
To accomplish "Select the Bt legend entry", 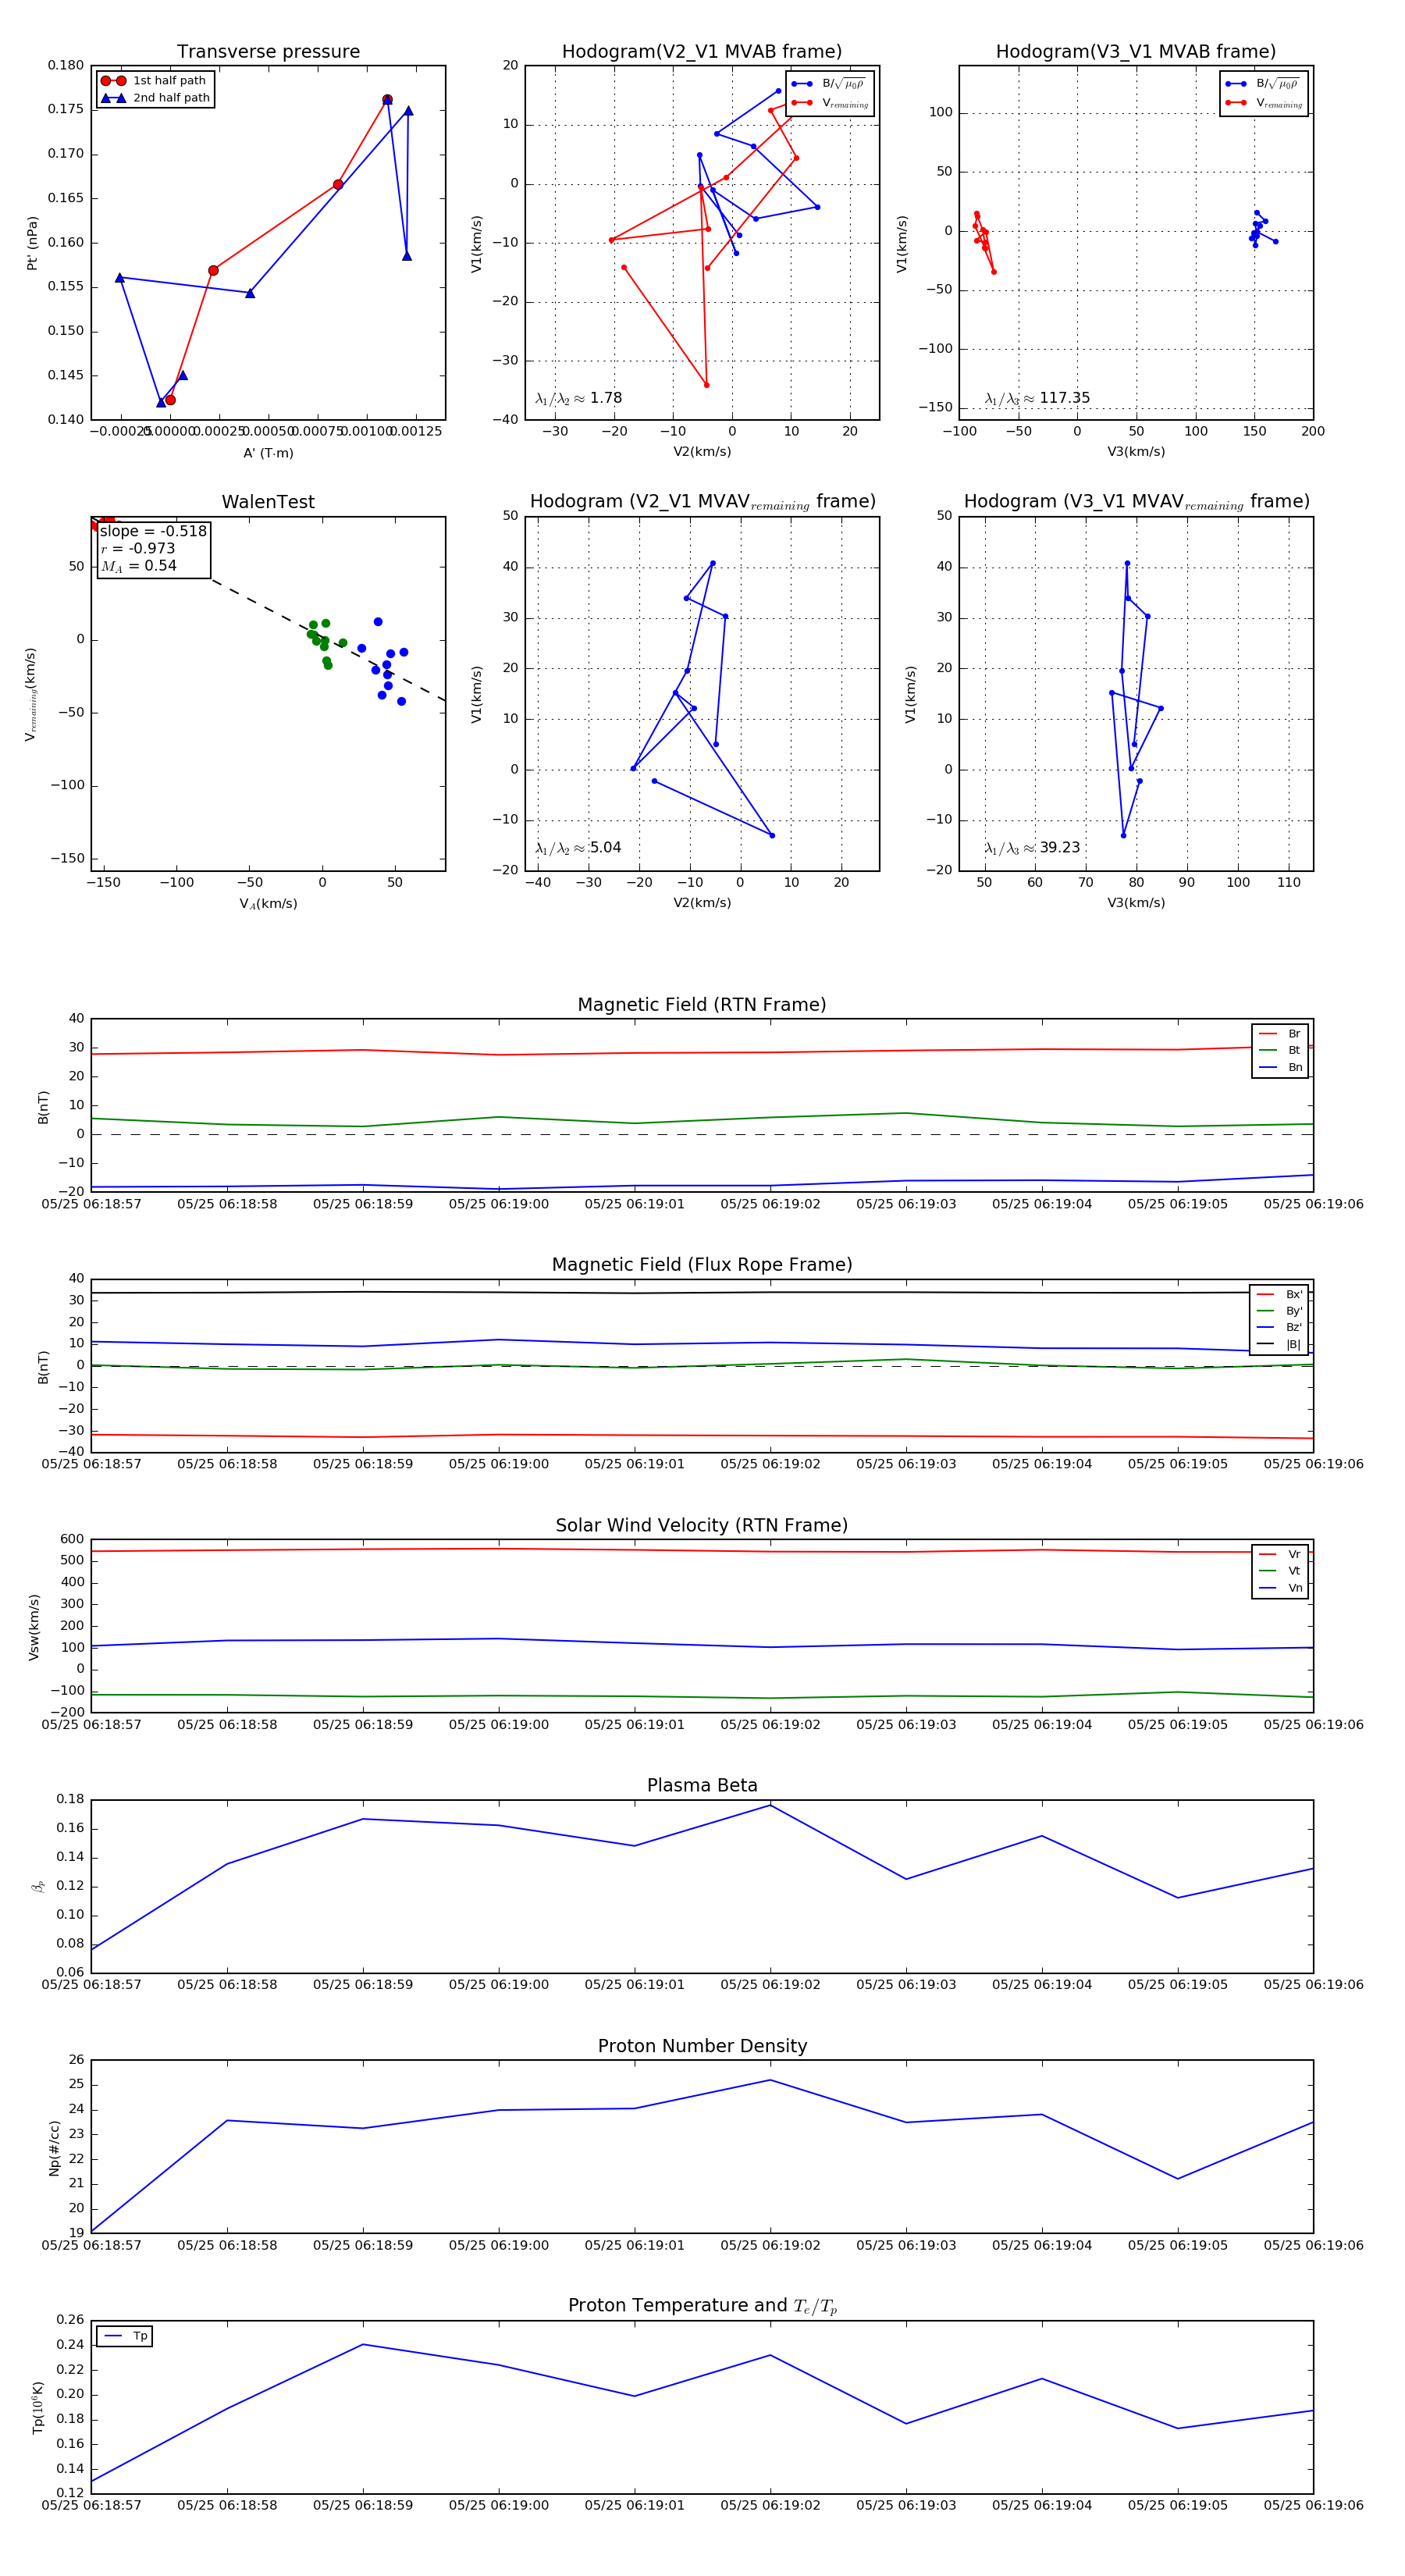I will click(x=1280, y=1051).
